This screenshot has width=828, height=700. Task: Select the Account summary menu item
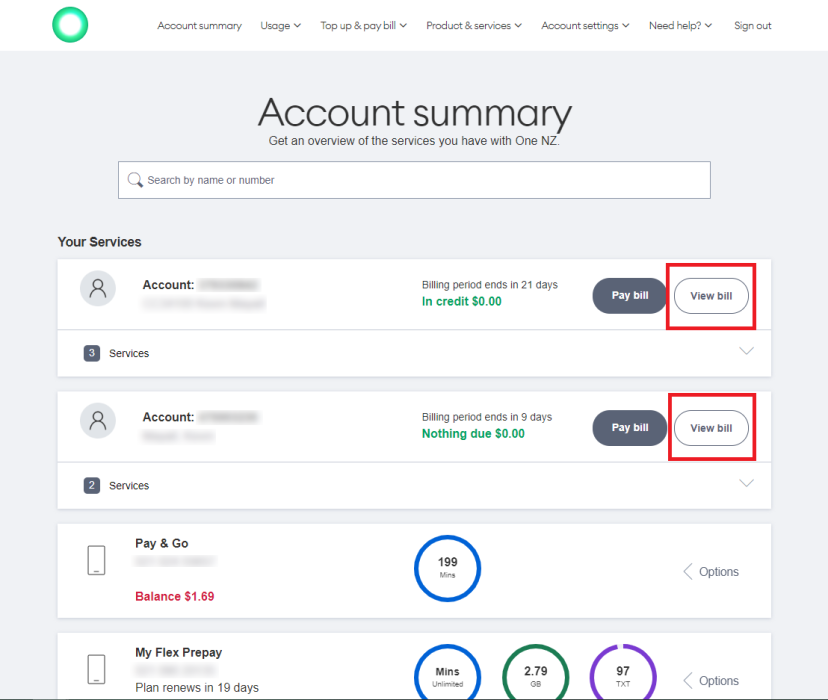(199, 25)
